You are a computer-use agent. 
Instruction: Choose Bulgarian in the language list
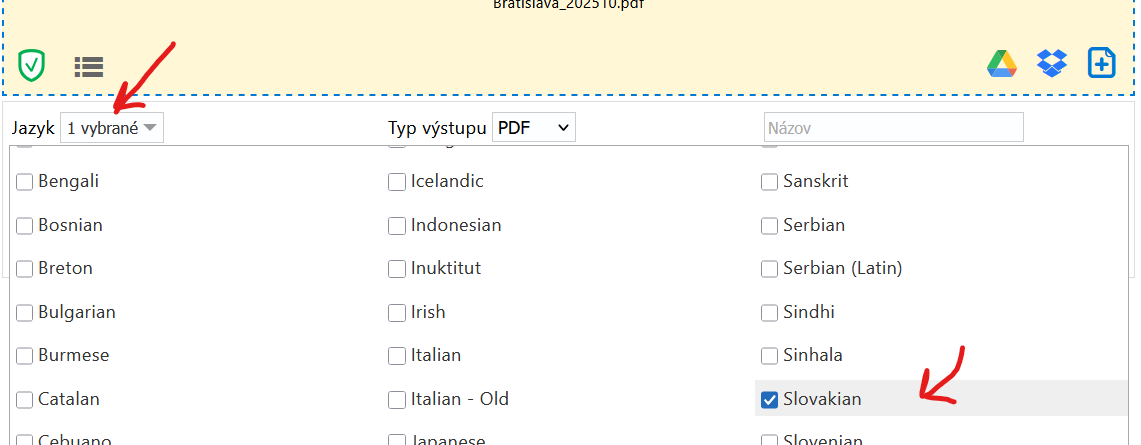[25, 313]
